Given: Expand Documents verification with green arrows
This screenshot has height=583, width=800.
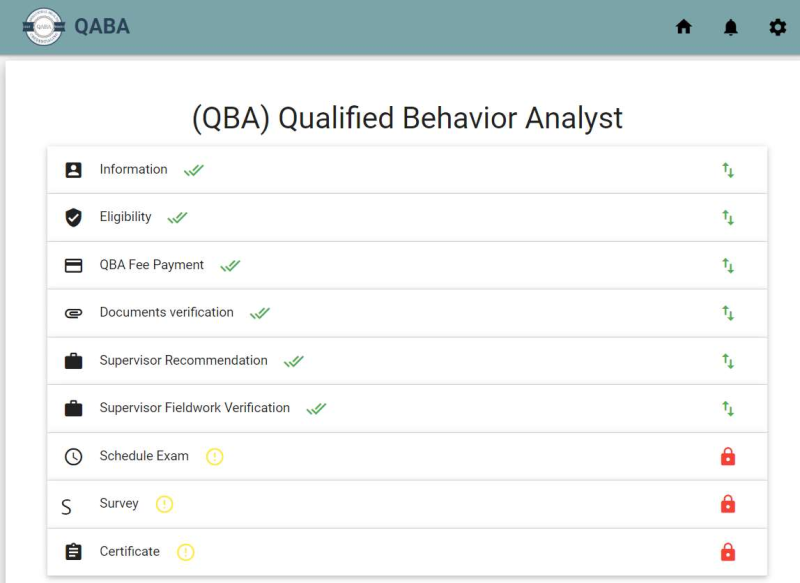Looking at the screenshot, I should pyautogui.click(x=728, y=313).
